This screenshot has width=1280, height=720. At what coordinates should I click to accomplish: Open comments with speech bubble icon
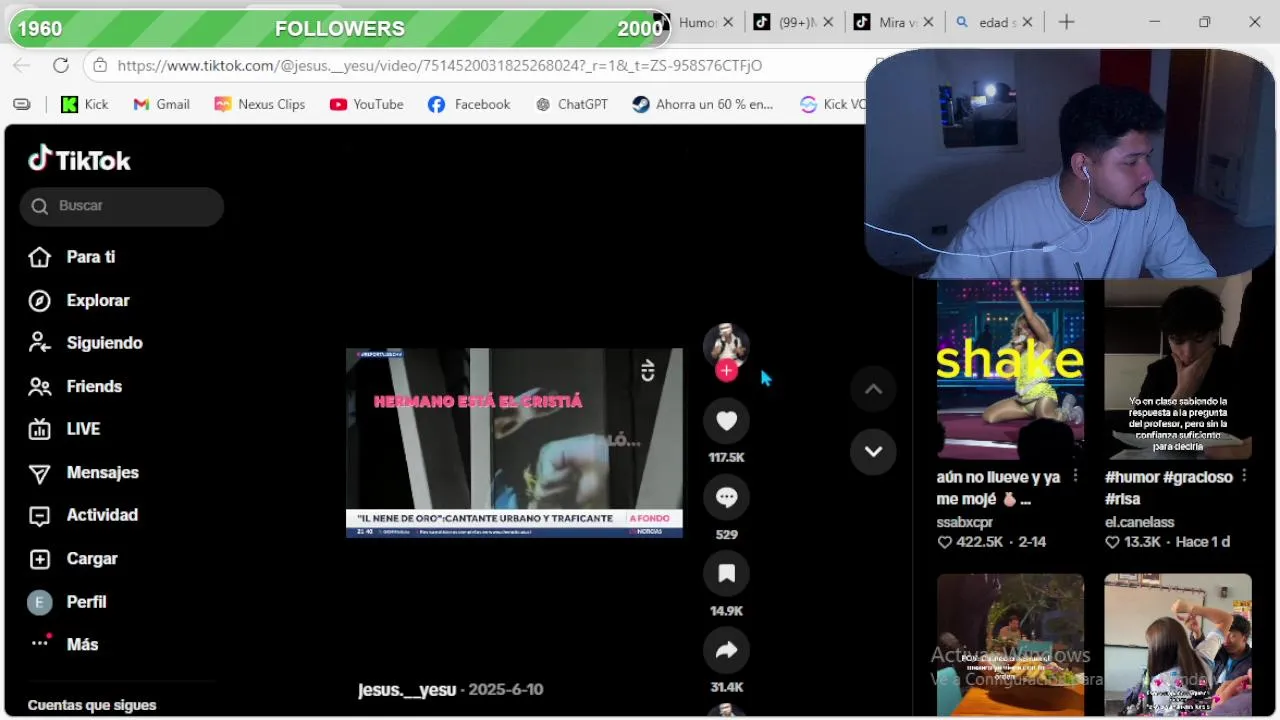pyautogui.click(x=726, y=497)
